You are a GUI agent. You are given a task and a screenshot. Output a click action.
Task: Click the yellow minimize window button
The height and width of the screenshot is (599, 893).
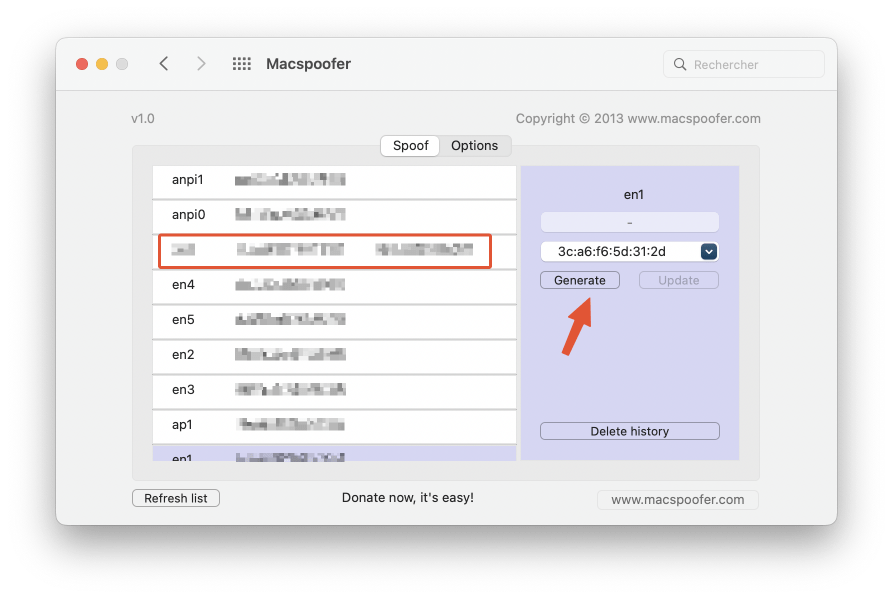pyautogui.click(x=102, y=64)
